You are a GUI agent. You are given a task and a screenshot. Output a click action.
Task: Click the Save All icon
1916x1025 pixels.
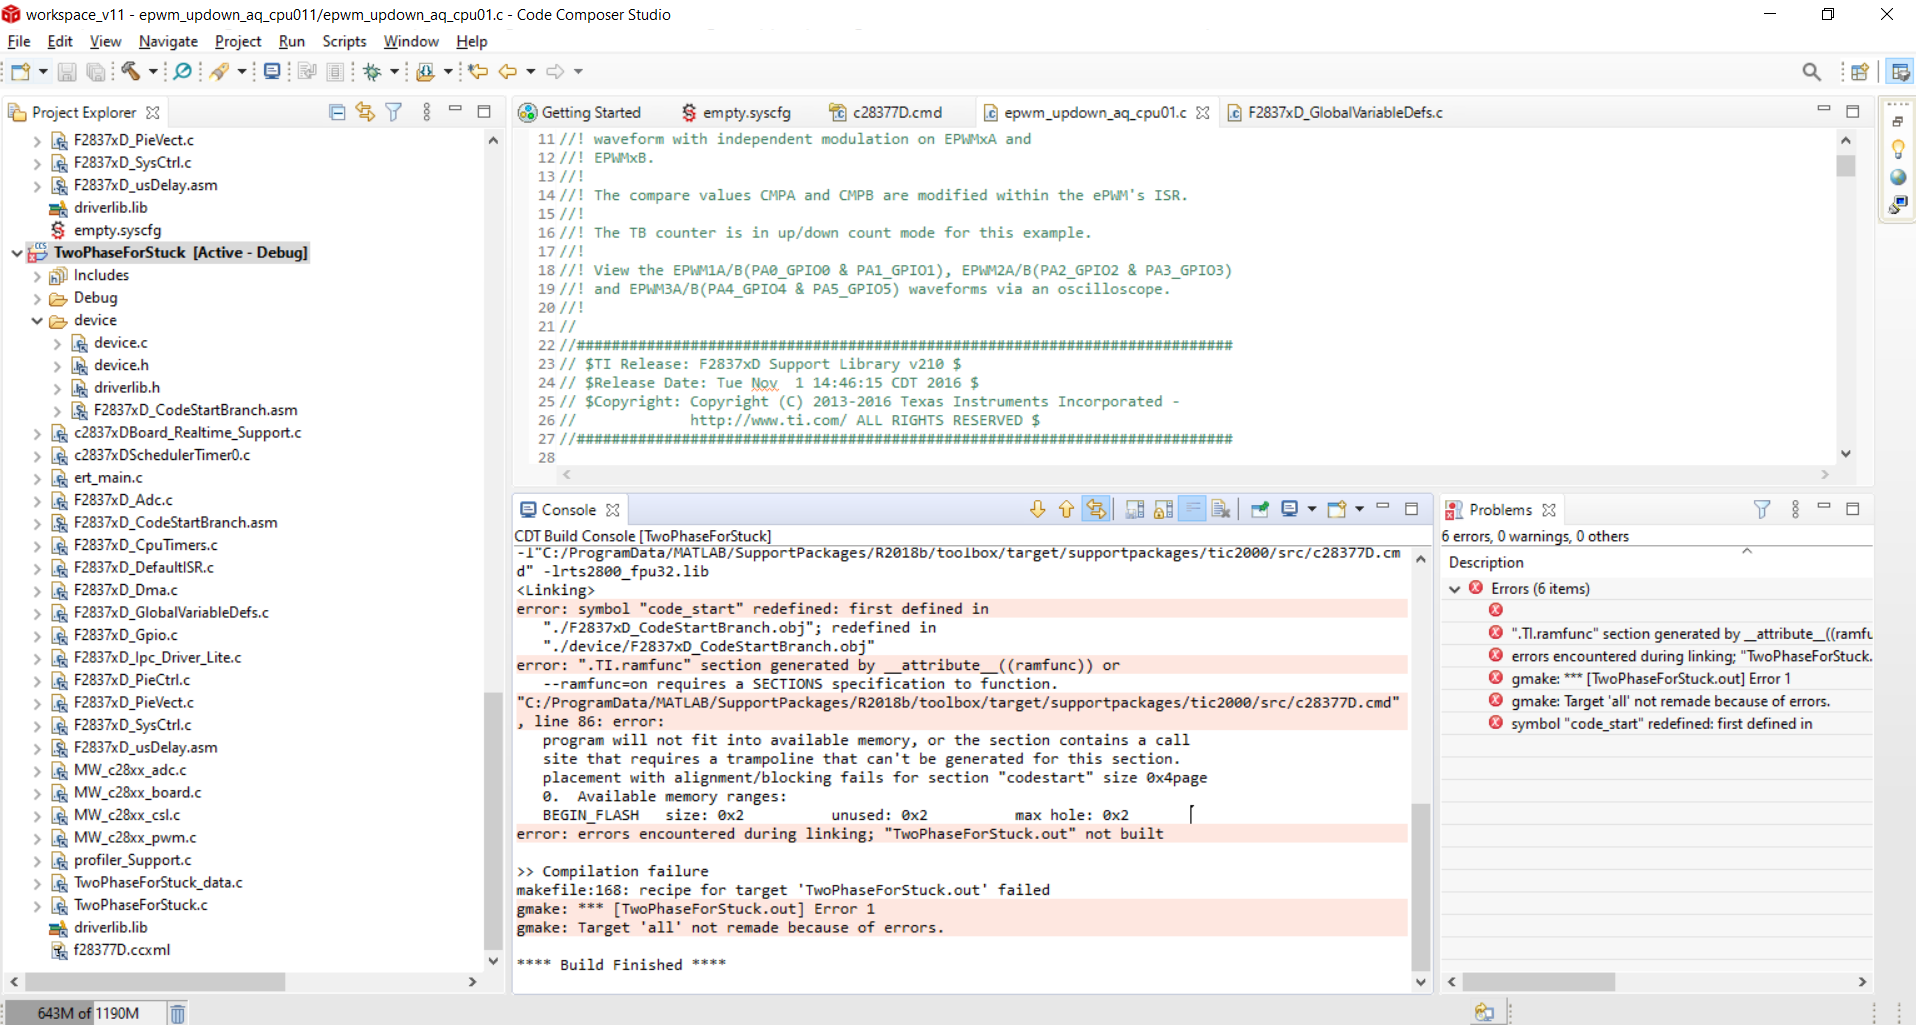pyautogui.click(x=95, y=71)
